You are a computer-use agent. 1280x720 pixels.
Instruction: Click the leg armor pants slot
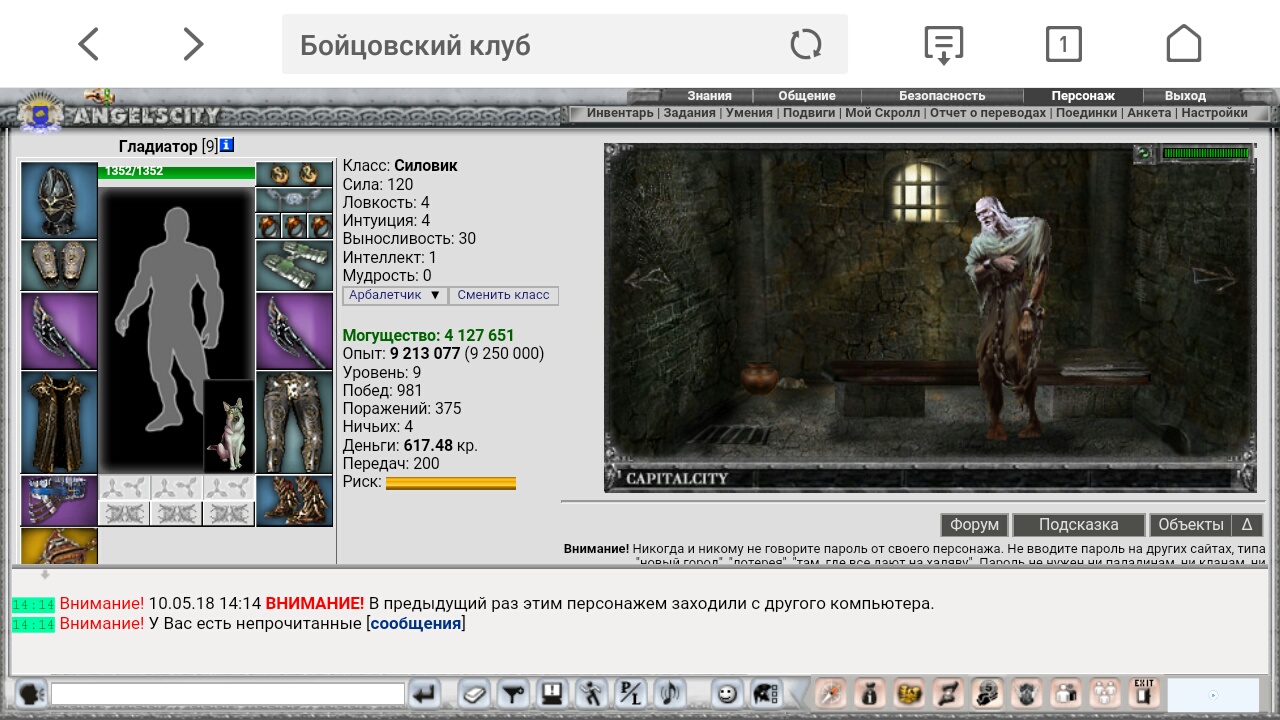click(x=294, y=422)
